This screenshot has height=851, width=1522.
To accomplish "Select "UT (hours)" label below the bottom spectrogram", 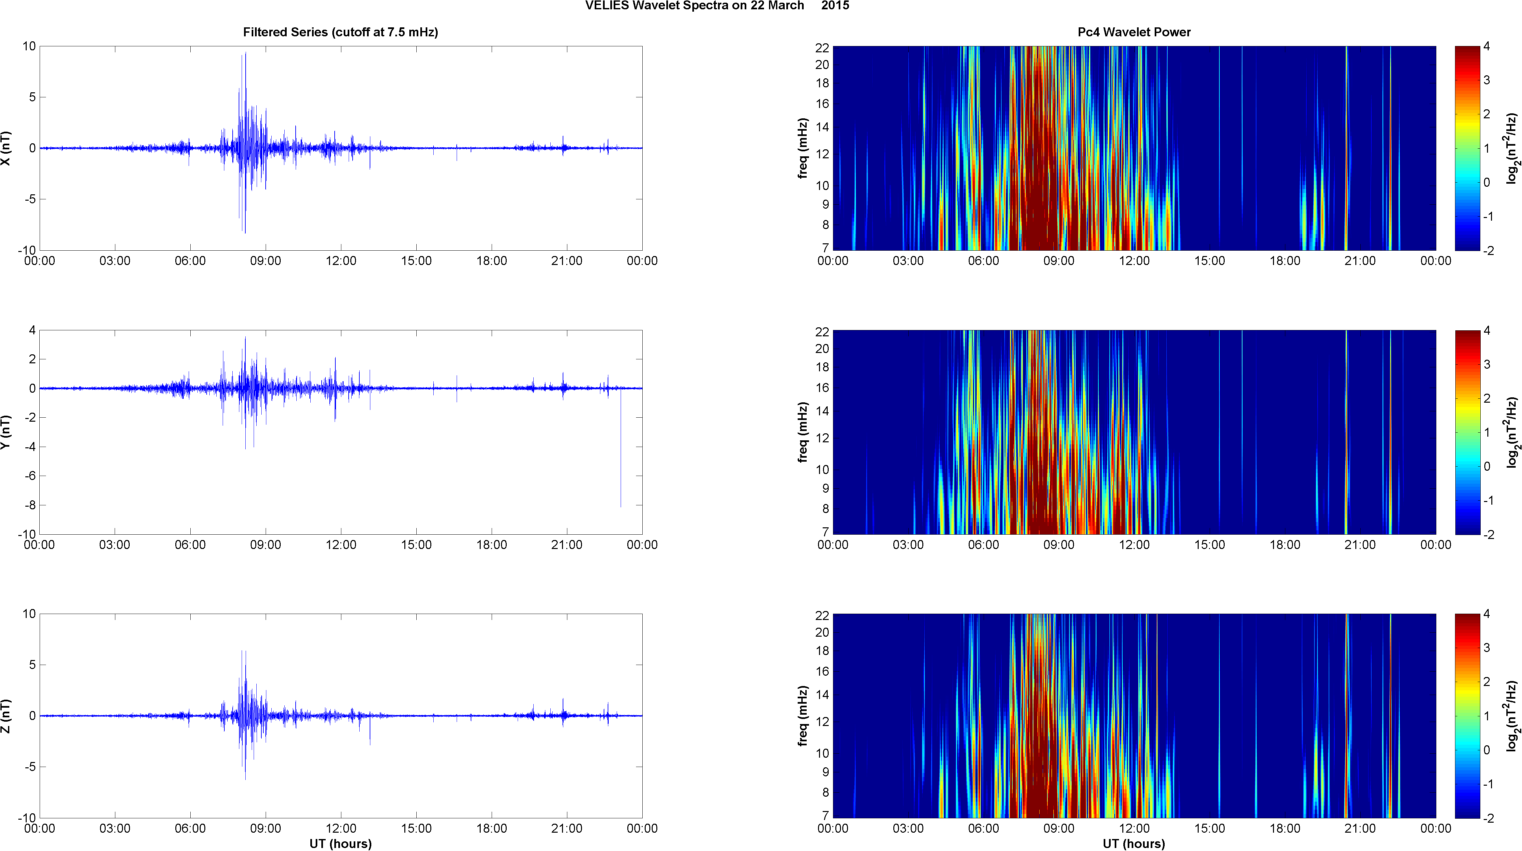I will pyautogui.click(x=1134, y=844).
